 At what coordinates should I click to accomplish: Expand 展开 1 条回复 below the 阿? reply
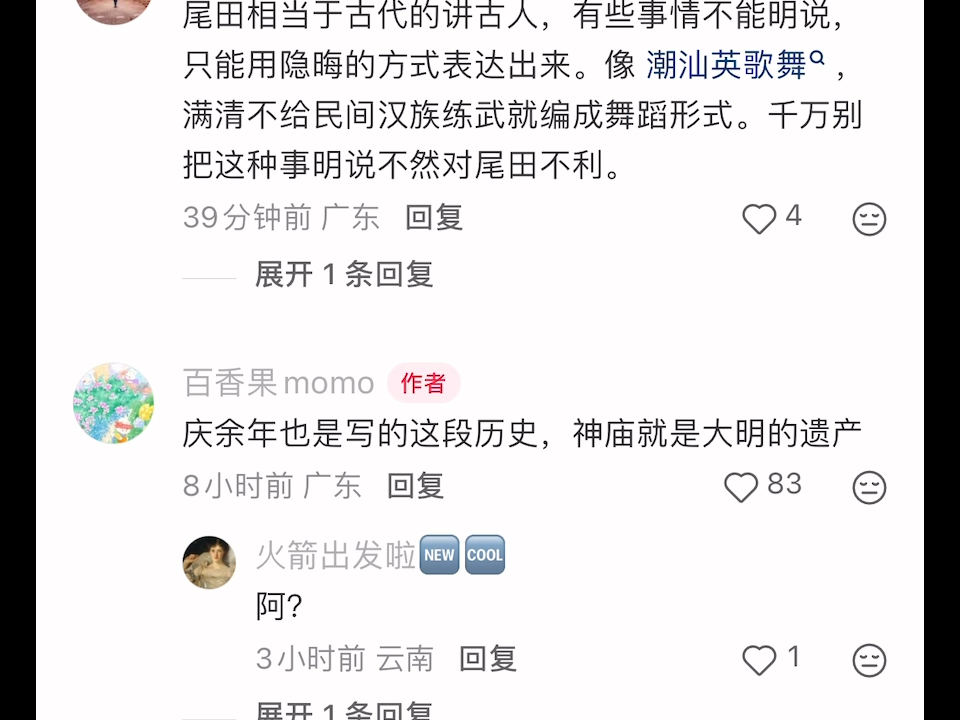click(344, 710)
